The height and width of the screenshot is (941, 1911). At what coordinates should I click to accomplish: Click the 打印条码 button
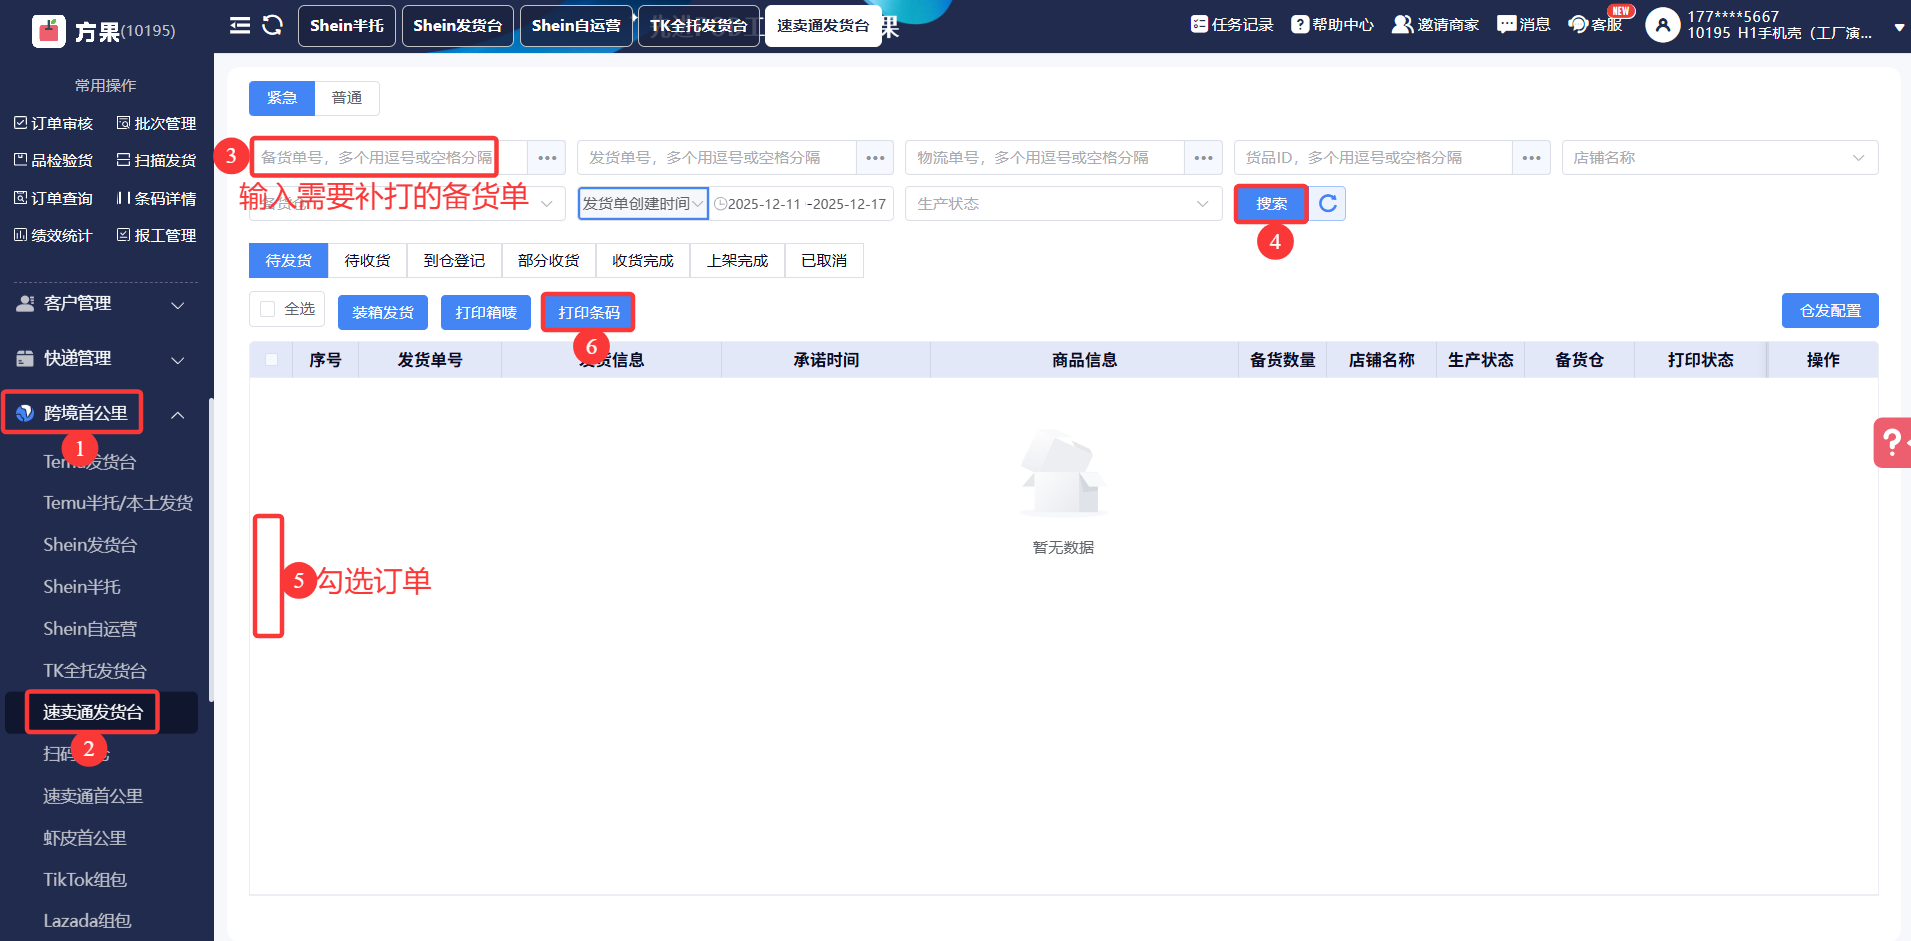pyautogui.click(x=589, y=313)
